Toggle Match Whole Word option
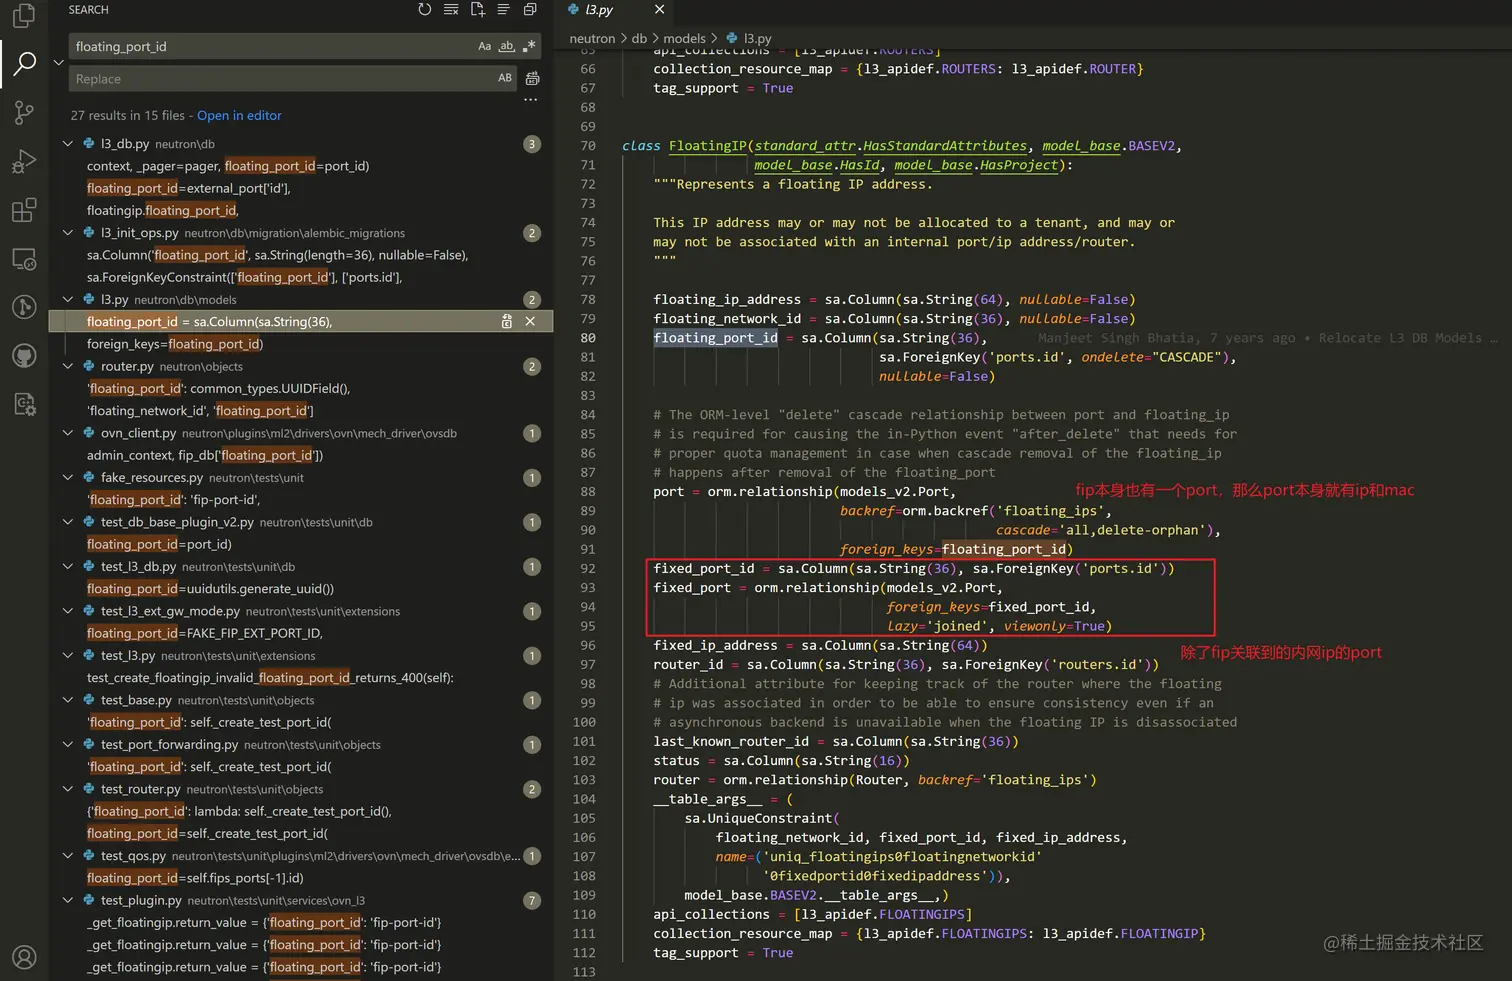1512x981 pixels. (x=507, y=47)
